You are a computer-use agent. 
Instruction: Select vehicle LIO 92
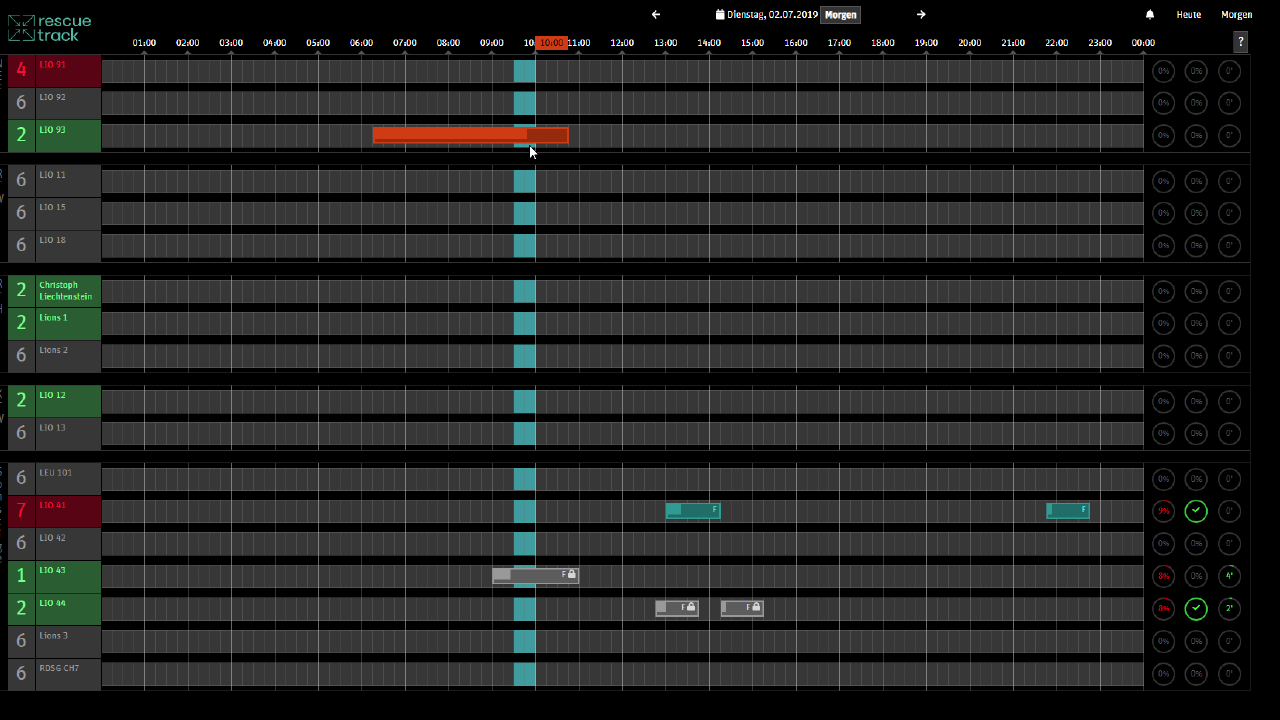coord(68,103)
